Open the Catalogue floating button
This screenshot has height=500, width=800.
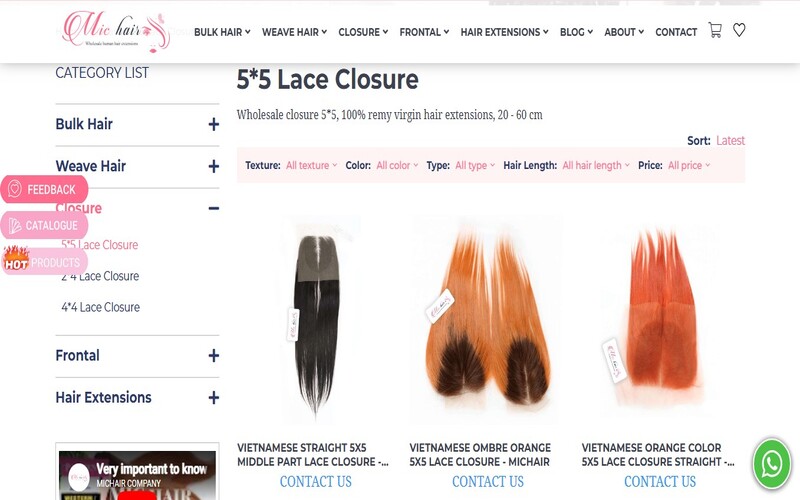[x=44, y=226]
